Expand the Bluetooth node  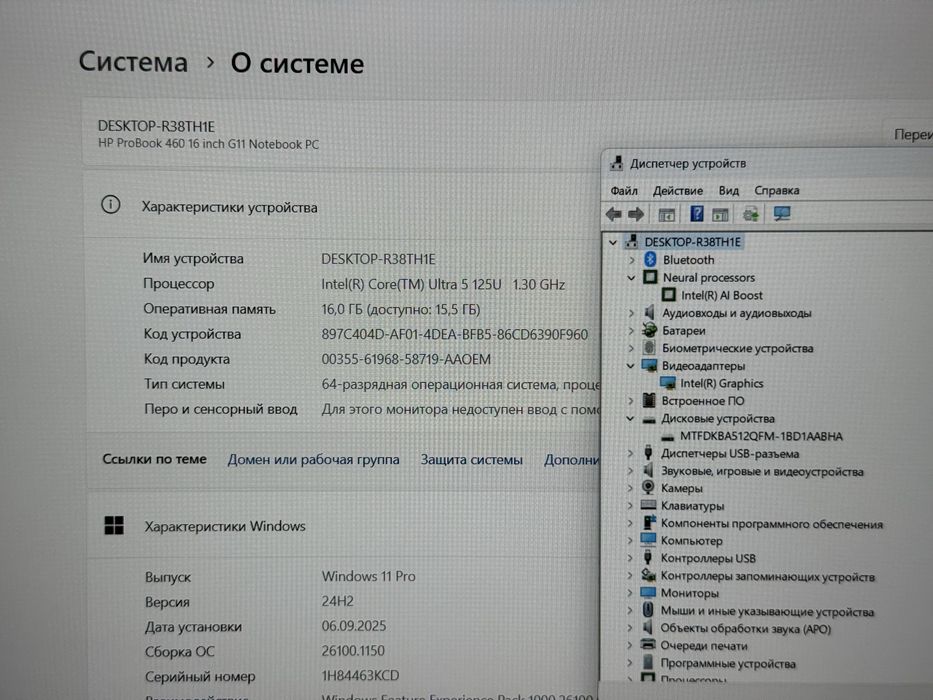coord(632,260)
